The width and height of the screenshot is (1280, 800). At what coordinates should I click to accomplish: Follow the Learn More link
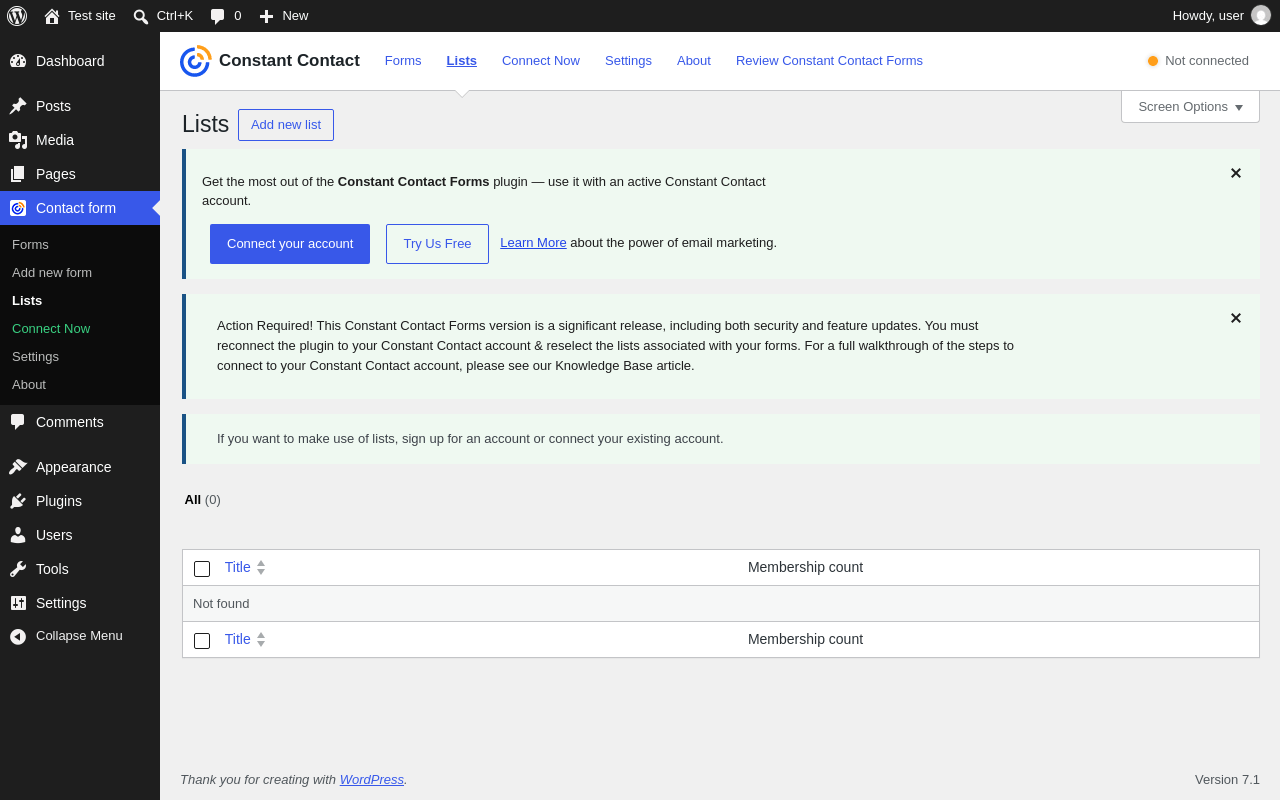(533, 243)
